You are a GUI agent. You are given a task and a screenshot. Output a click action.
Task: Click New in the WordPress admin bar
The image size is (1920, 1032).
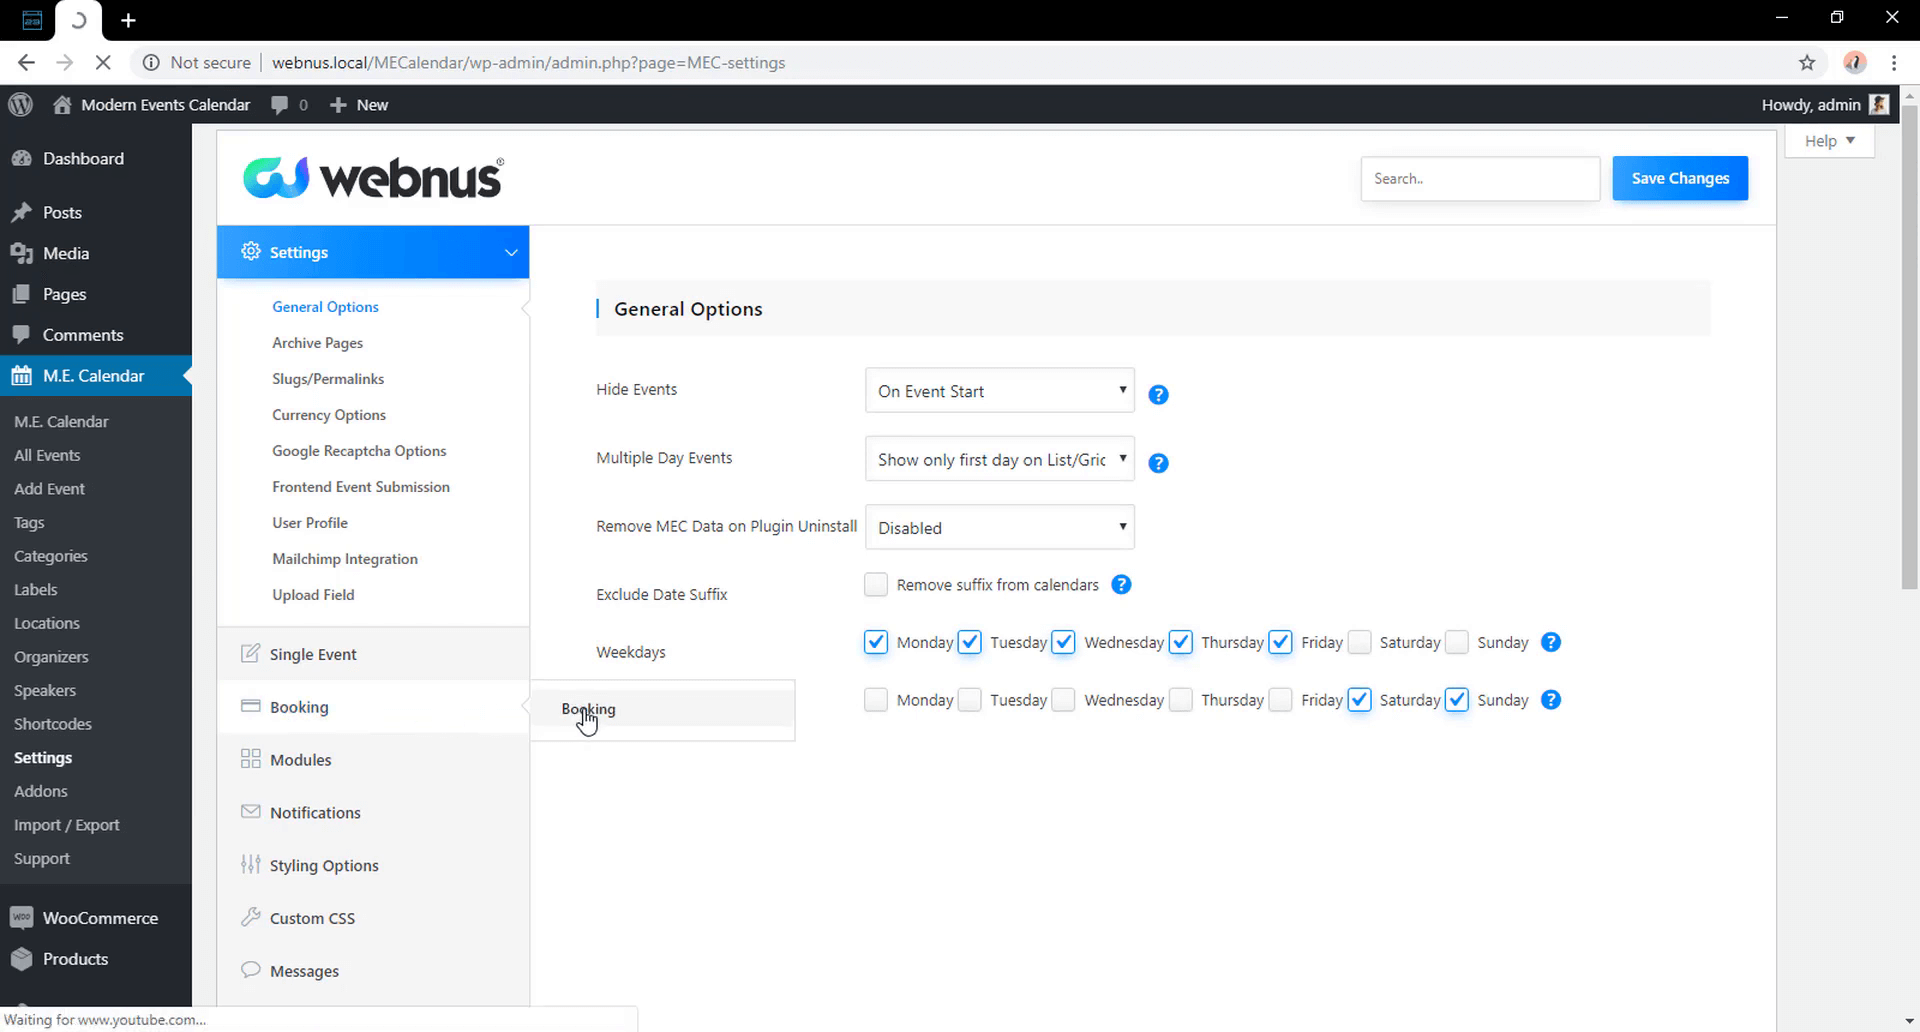[359, 105]
